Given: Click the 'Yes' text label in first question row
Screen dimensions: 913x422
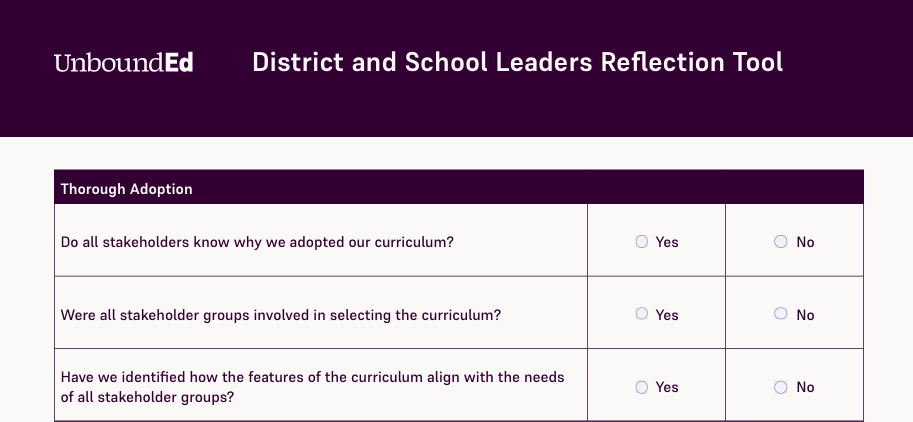Looking at the screenshot, I should tap(667, 242).
